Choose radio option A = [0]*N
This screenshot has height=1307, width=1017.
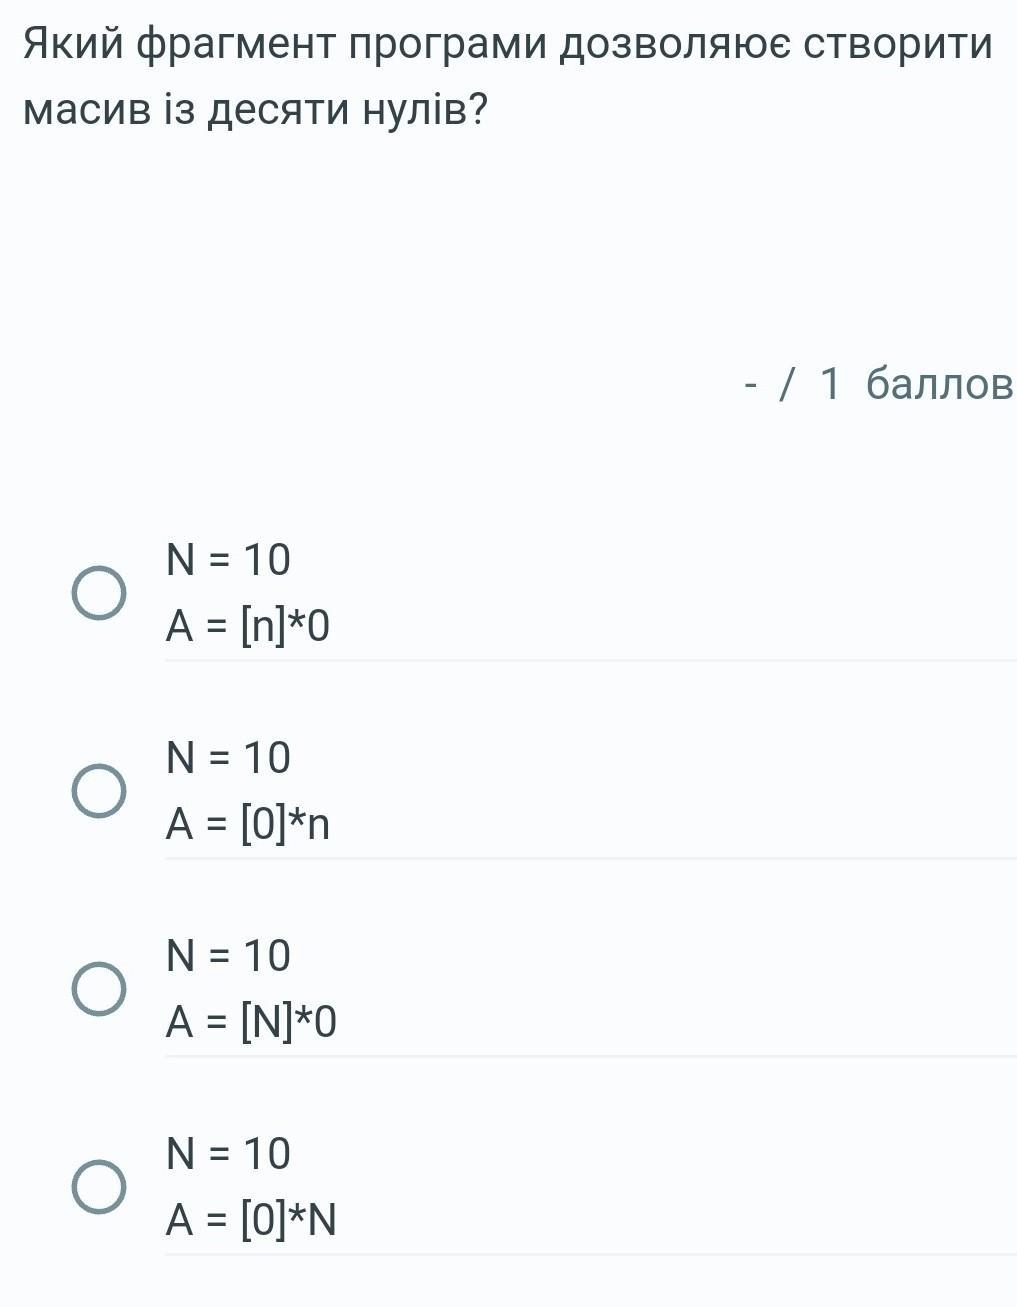pyautogui.click(x=99, y=1187)
